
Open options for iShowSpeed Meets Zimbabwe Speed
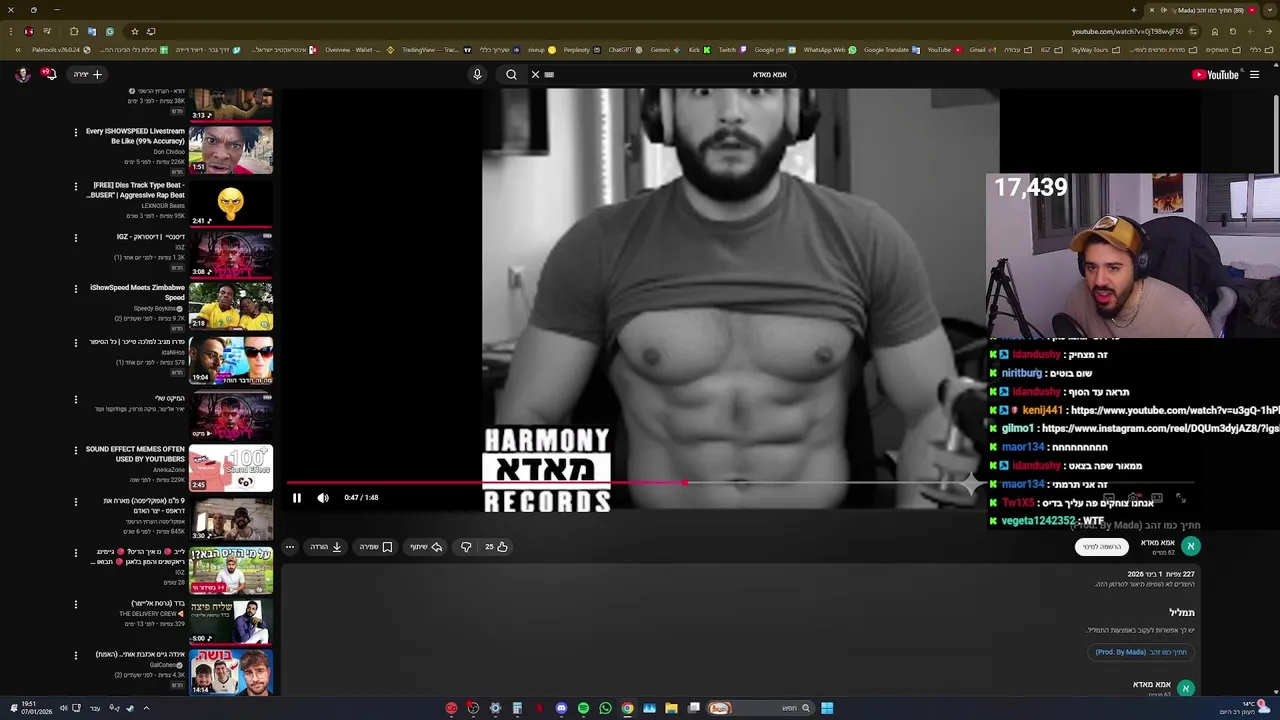click(75, 289)
